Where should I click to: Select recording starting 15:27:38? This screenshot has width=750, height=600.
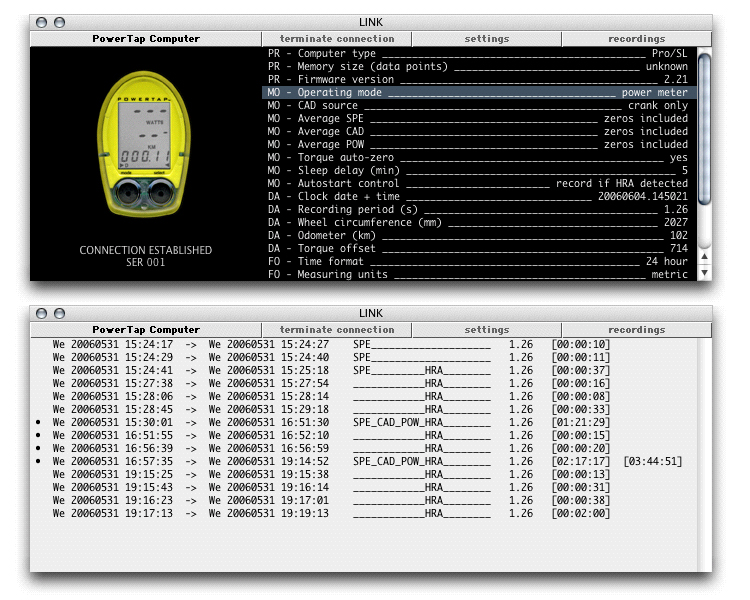[x=364, y=383]
